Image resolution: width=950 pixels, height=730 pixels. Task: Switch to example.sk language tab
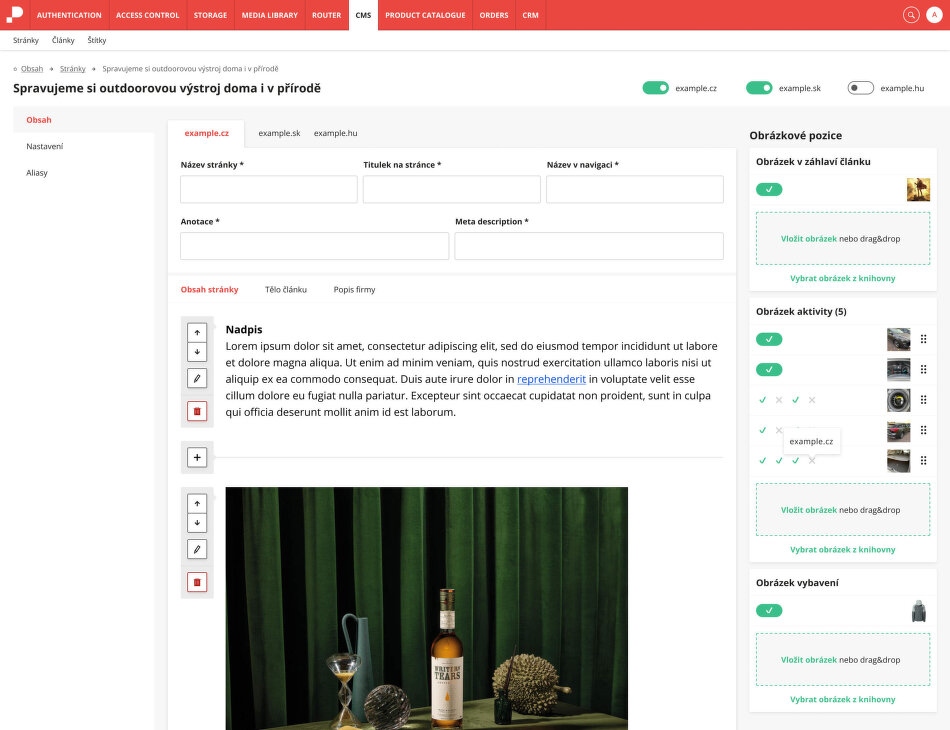(279, 133)
